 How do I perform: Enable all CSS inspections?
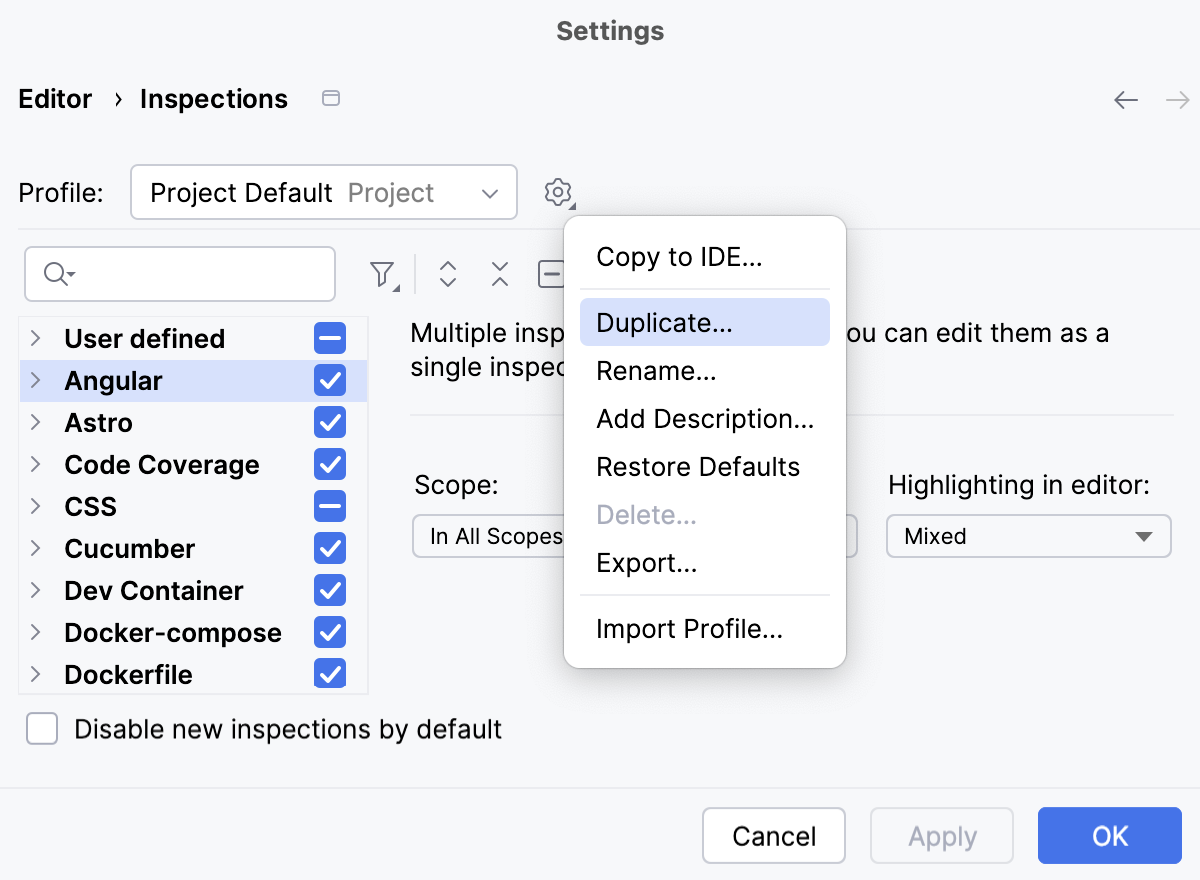[330, 506]
